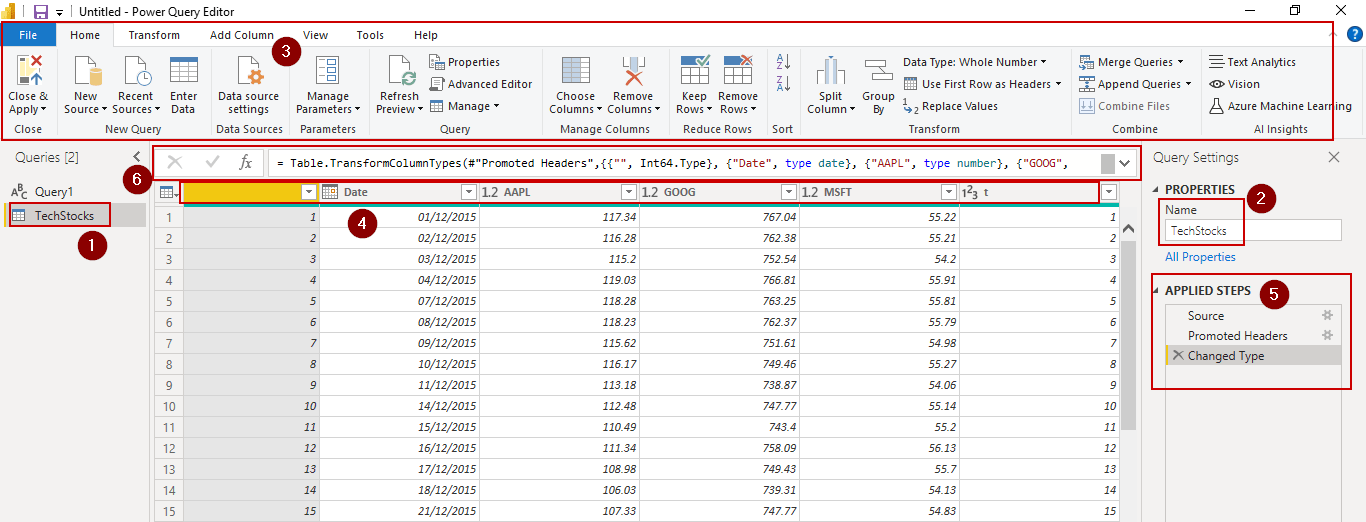Switch to the Add Column tab
The width and height of the screenshot is (1366, 522).
(241, 35)
